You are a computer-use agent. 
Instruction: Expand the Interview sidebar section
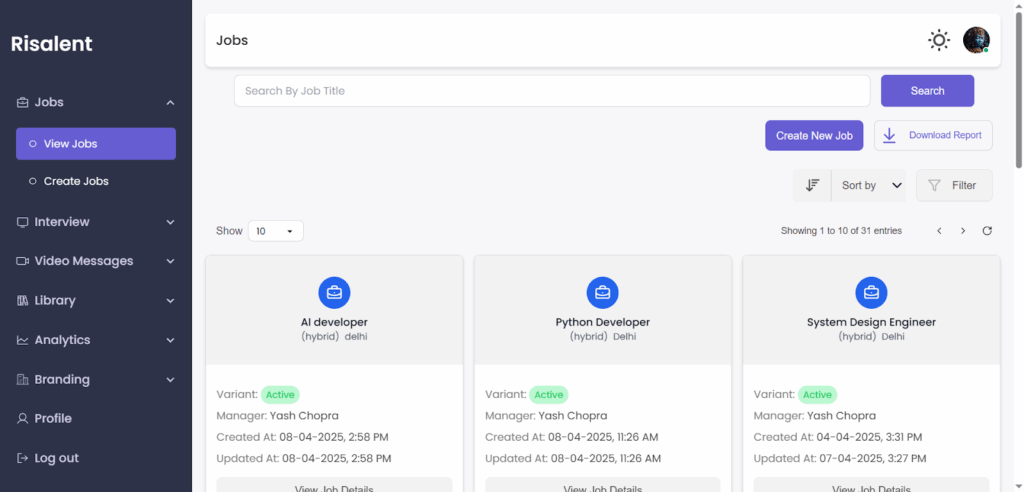[x=96, y=222]
